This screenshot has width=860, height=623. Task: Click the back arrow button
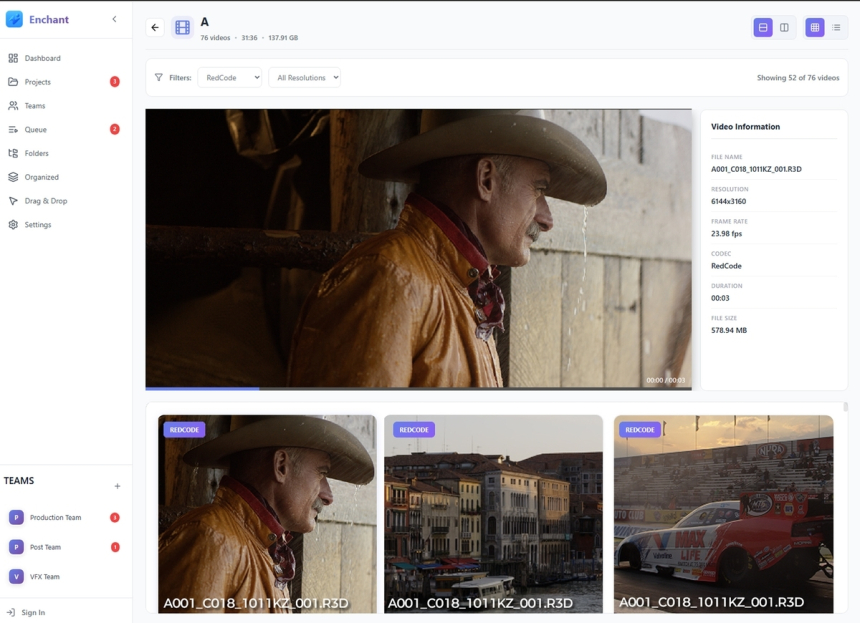point(155,28)
